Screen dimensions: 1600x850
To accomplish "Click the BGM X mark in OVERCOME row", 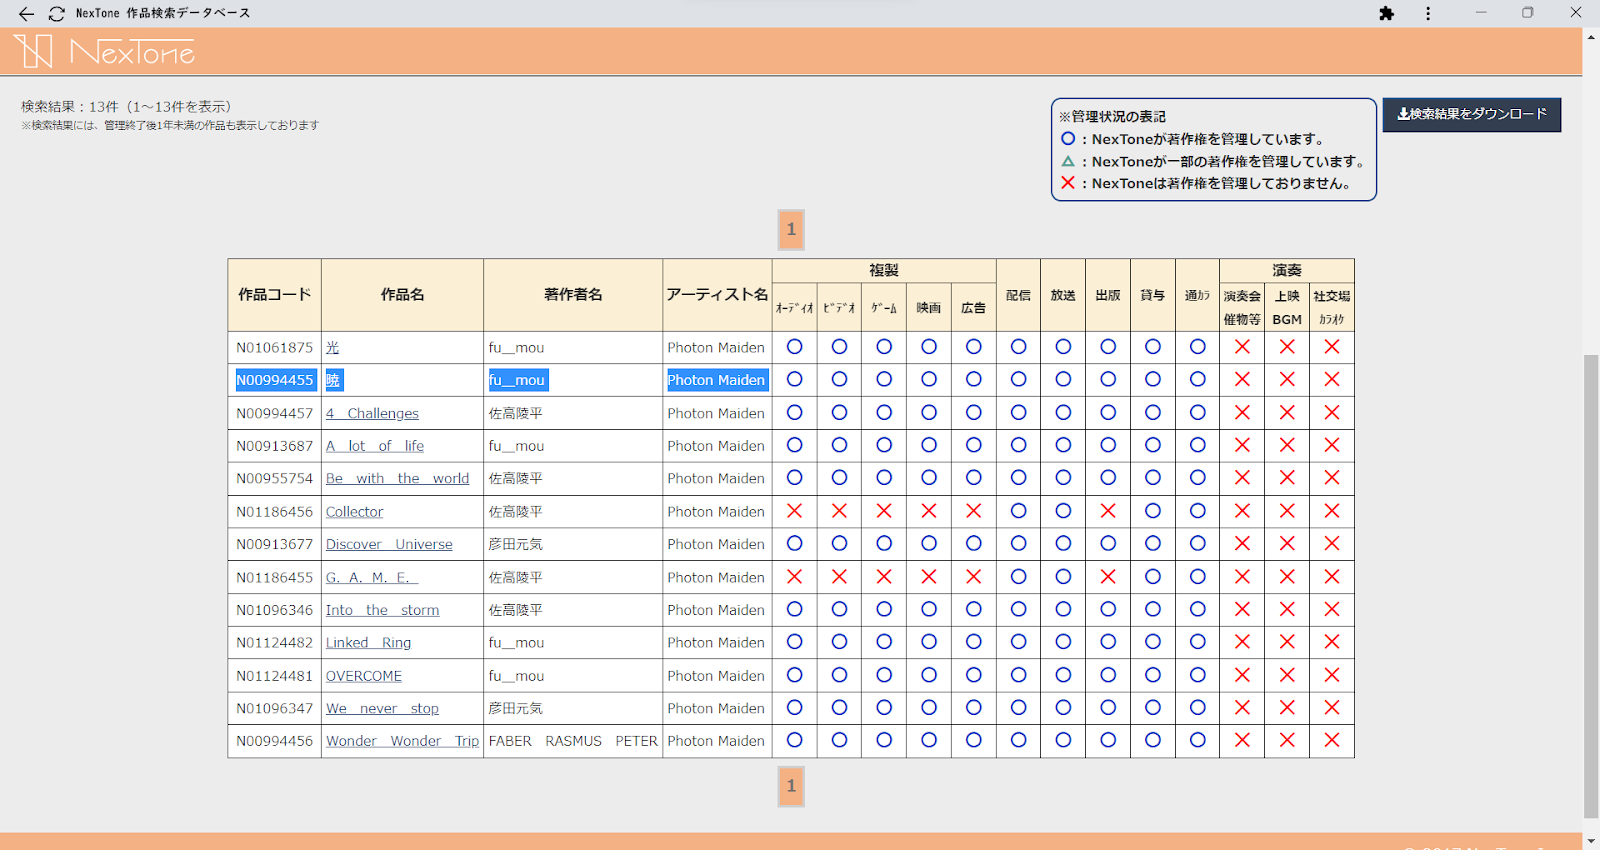I will click(x=1287, y=676).
